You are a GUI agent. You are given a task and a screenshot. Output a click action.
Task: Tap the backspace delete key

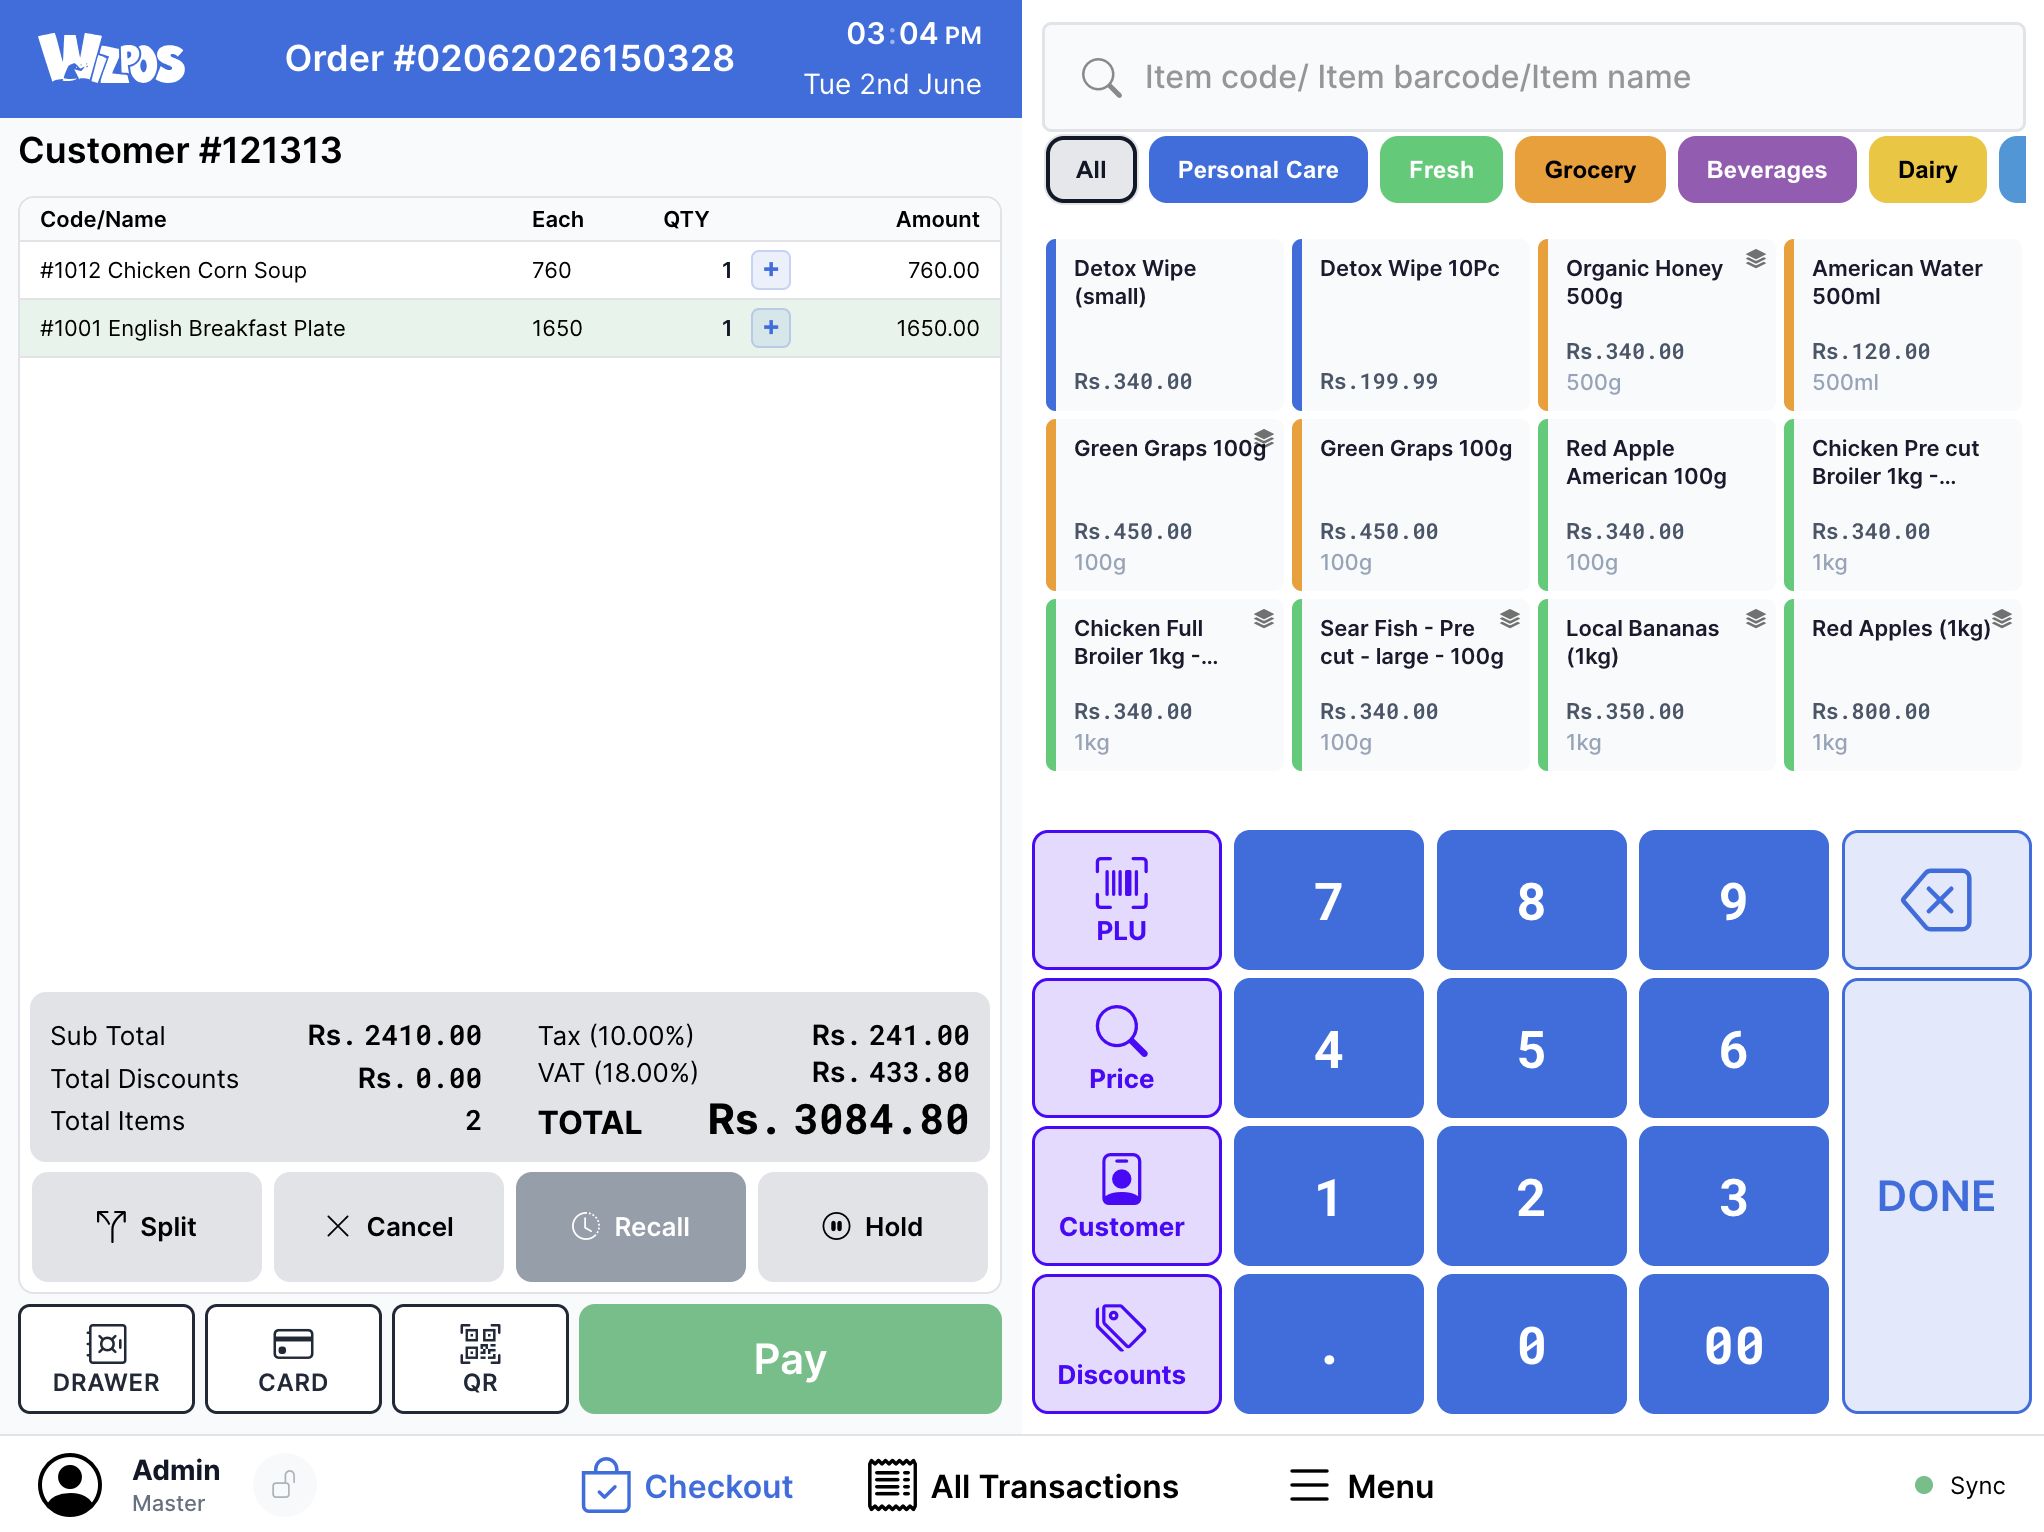tap(1936, 899)
